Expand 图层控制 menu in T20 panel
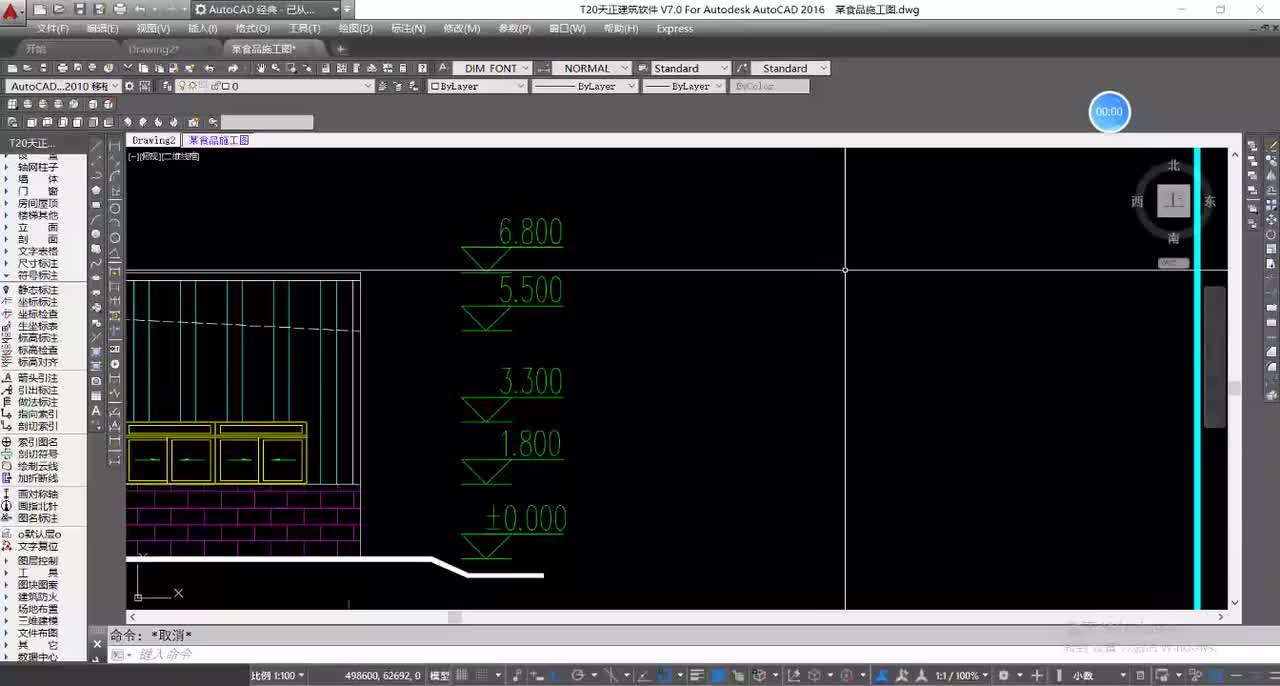The height and width of the screenshot is (686, 1280). tap(37, 561)
